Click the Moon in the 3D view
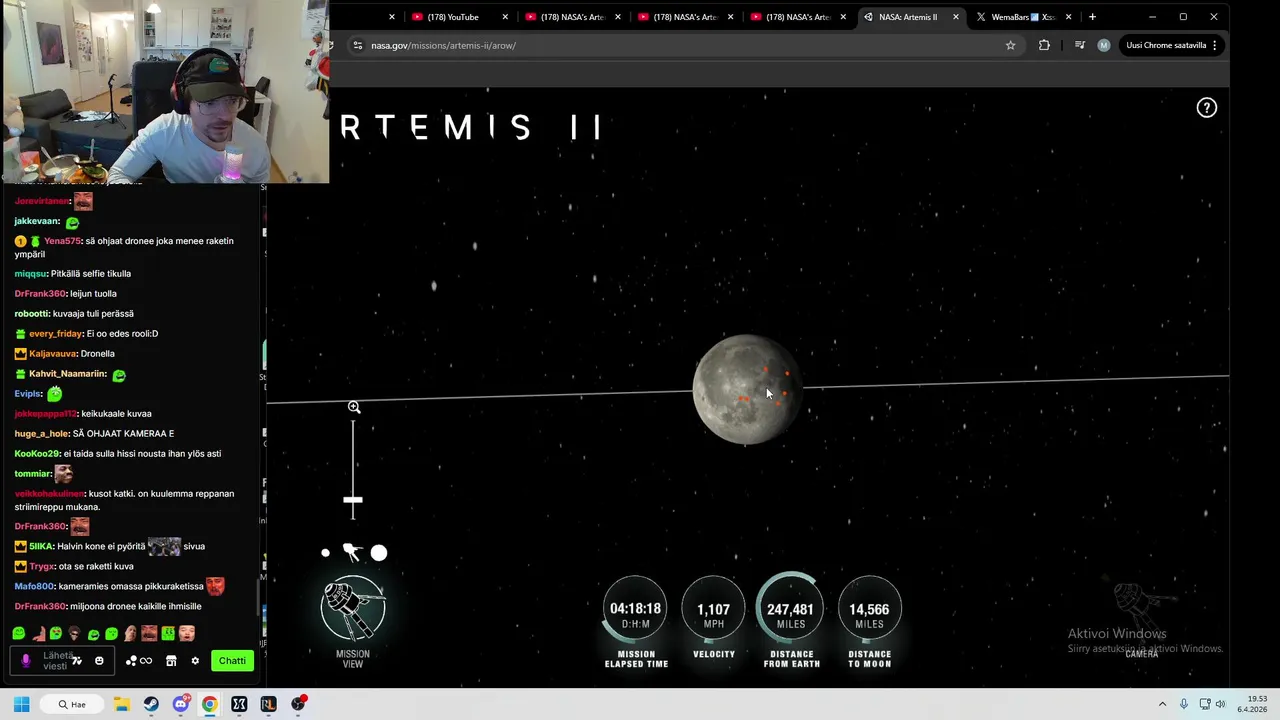This screenshot has width=1280, height=720. (746, 389)
